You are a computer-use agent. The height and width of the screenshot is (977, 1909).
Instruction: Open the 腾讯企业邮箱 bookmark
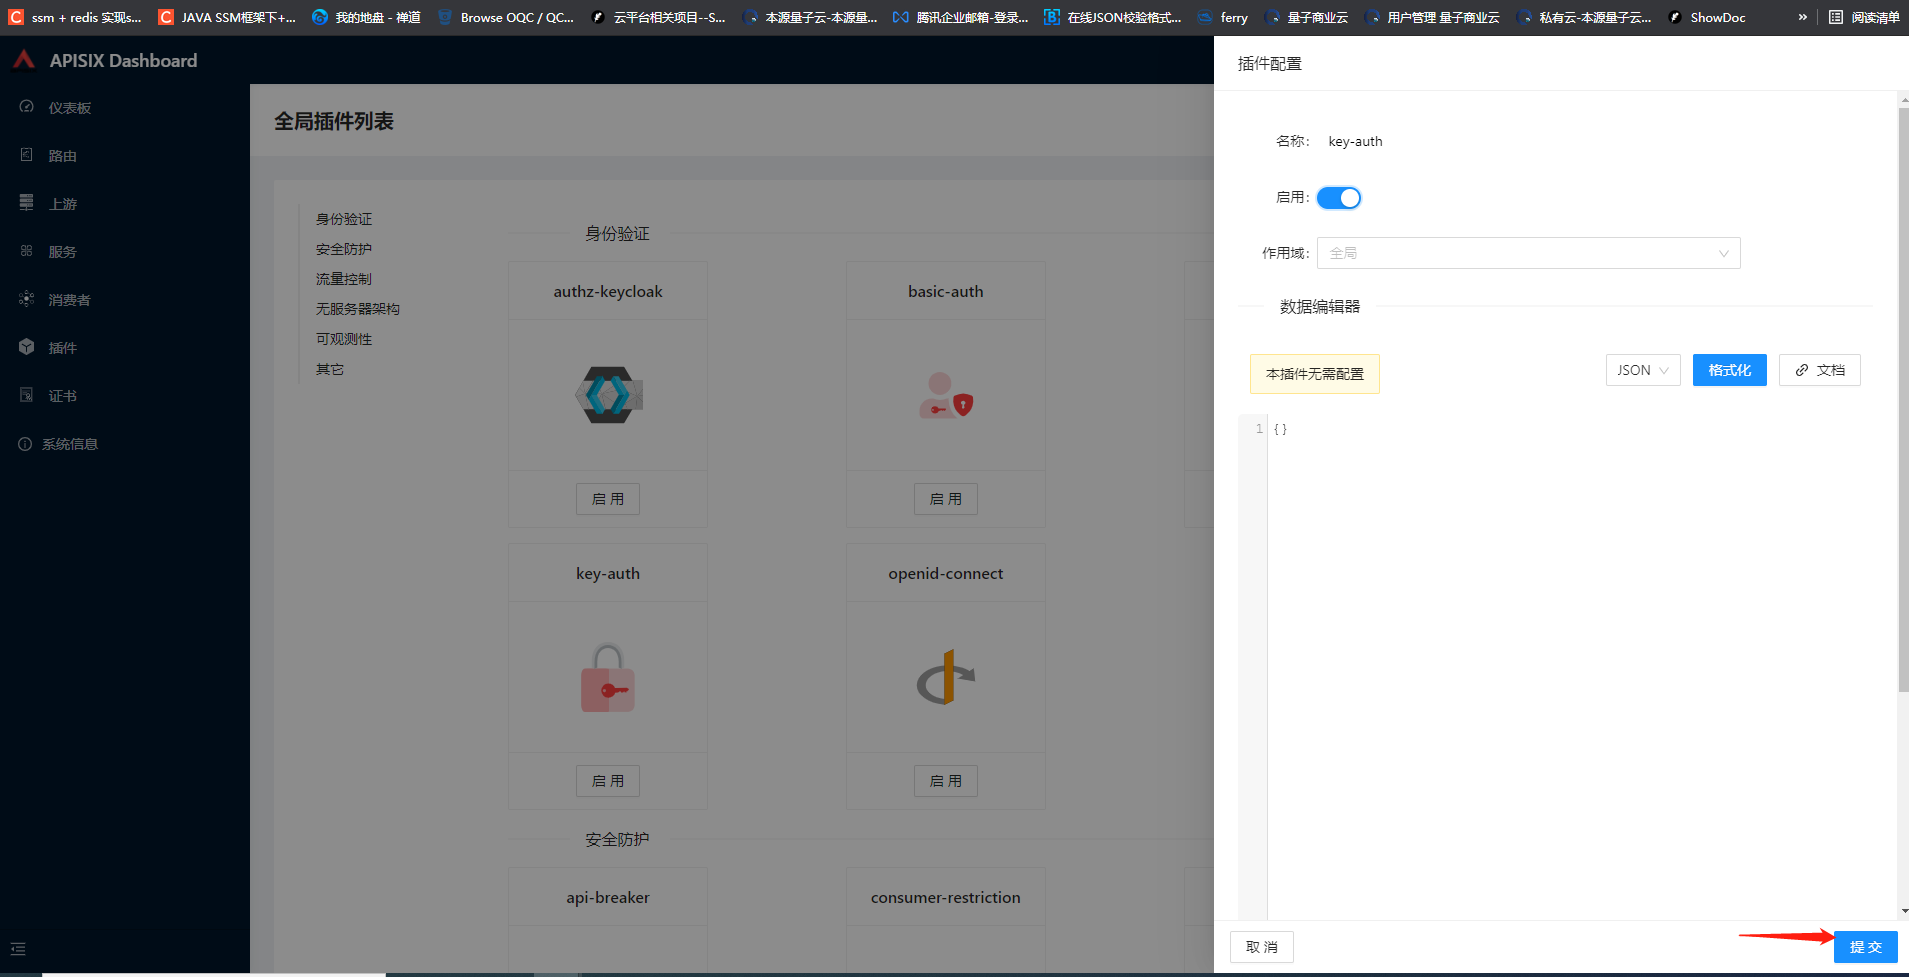pyautogui.click(x=960, y=17)
